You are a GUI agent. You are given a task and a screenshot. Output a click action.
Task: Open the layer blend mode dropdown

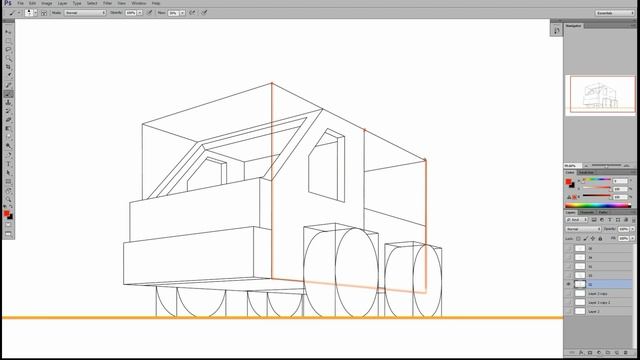point(582,229)
